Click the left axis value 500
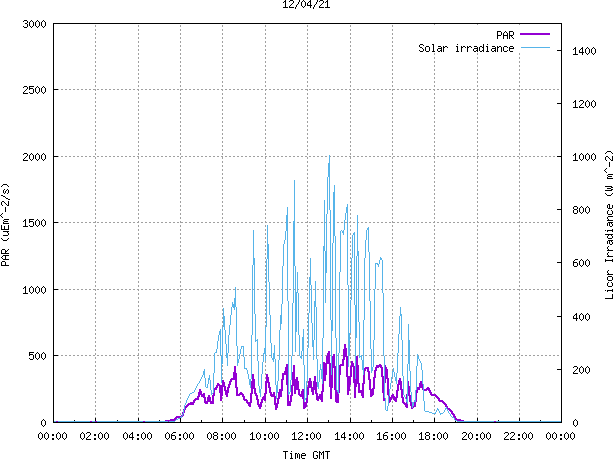Screen dimensions: 613x459 pos(38,356)
